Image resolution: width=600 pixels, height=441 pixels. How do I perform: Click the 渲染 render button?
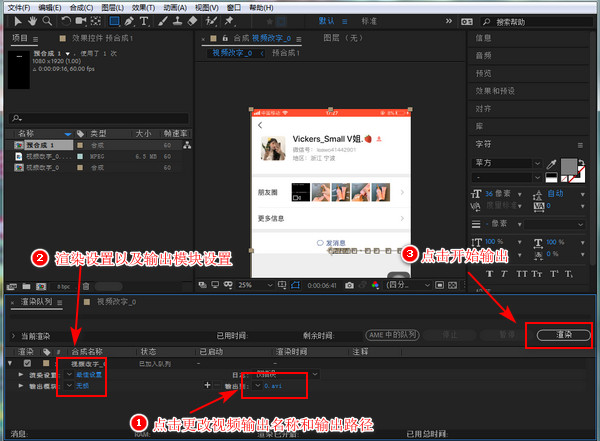click(563, 336)
